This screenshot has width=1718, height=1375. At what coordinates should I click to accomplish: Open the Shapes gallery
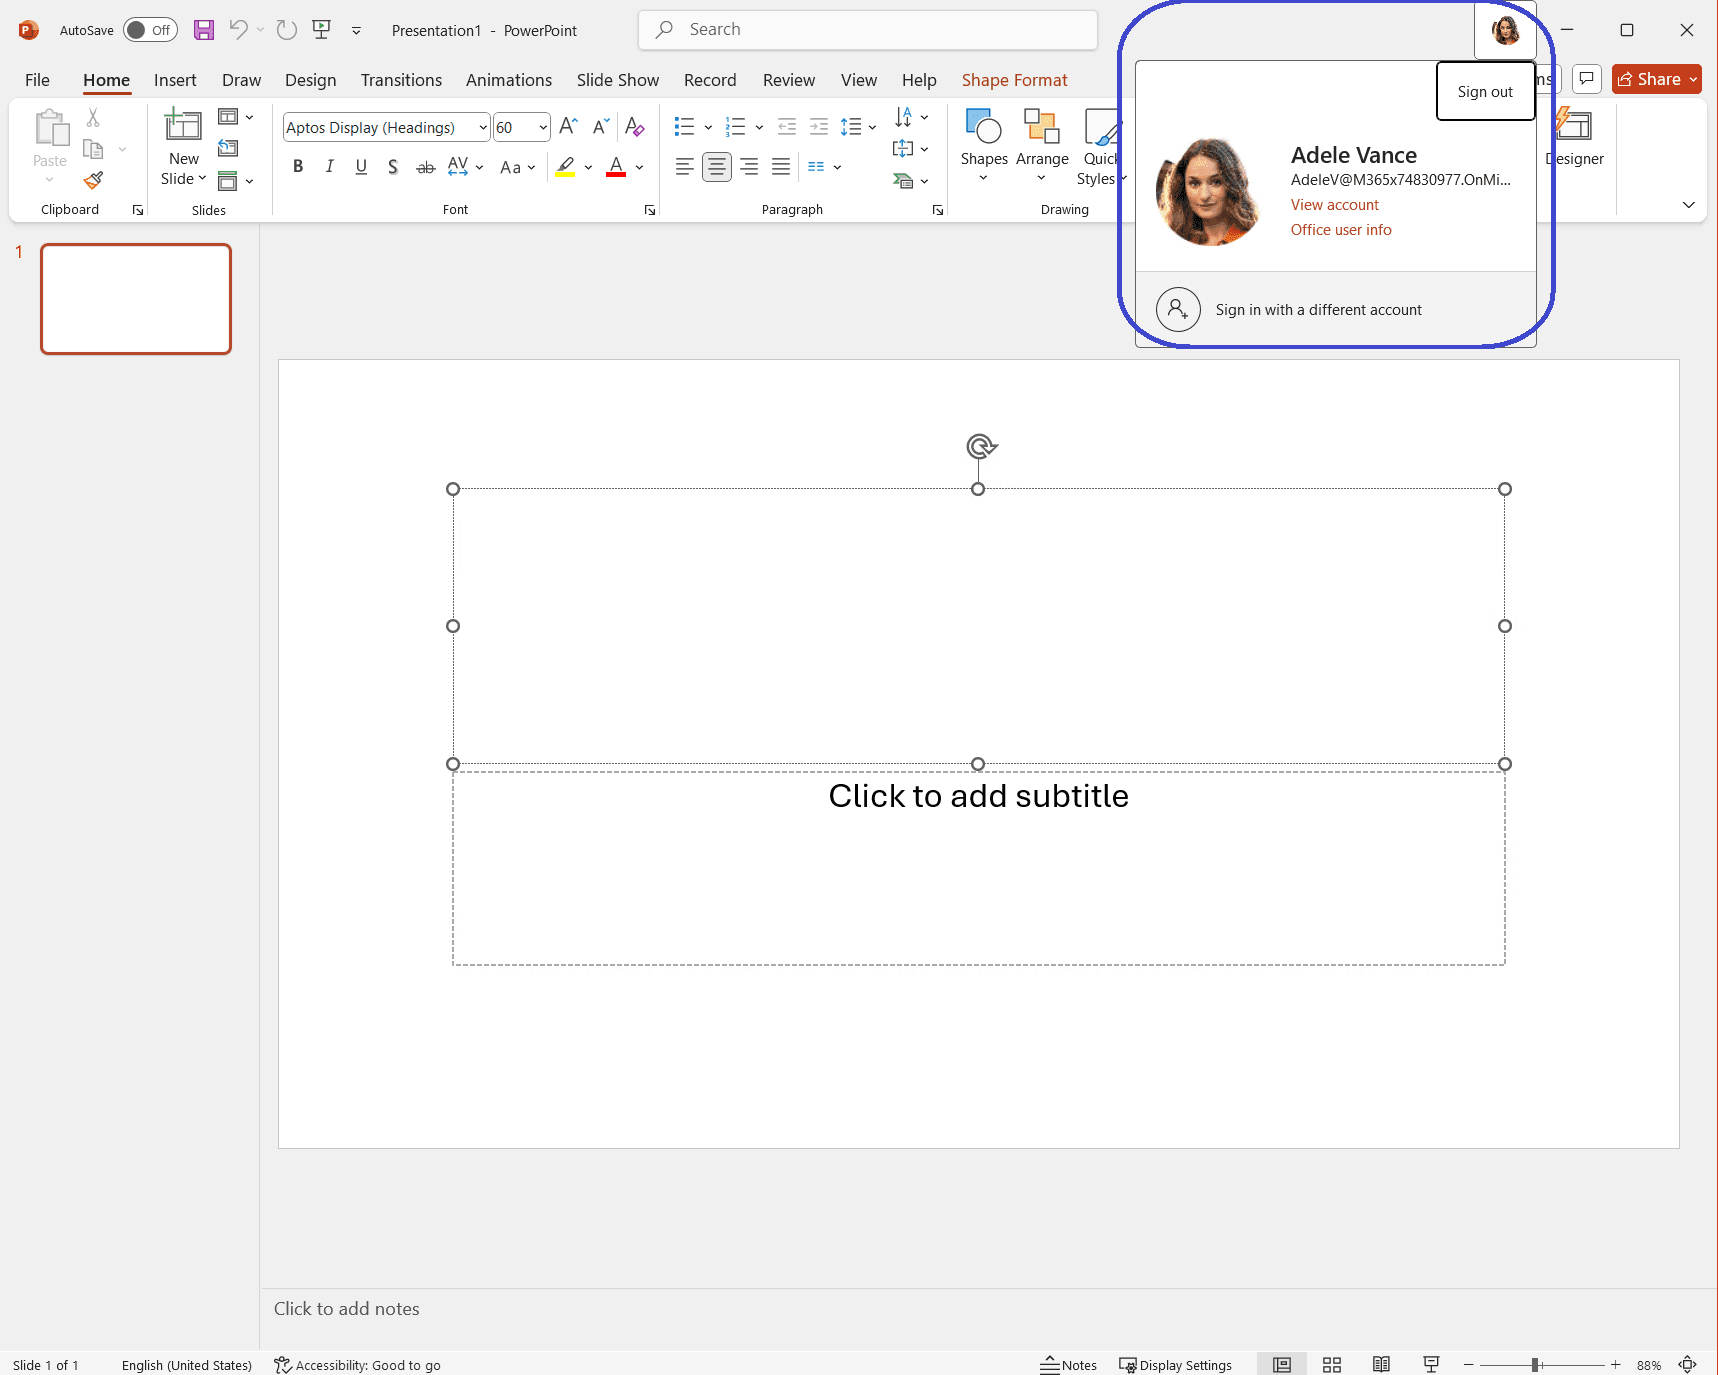pyautogui.click(x=984, y=146)
